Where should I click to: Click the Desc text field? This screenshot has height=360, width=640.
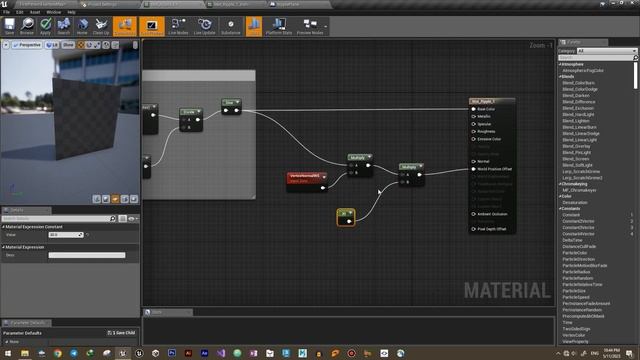(87, 255)
